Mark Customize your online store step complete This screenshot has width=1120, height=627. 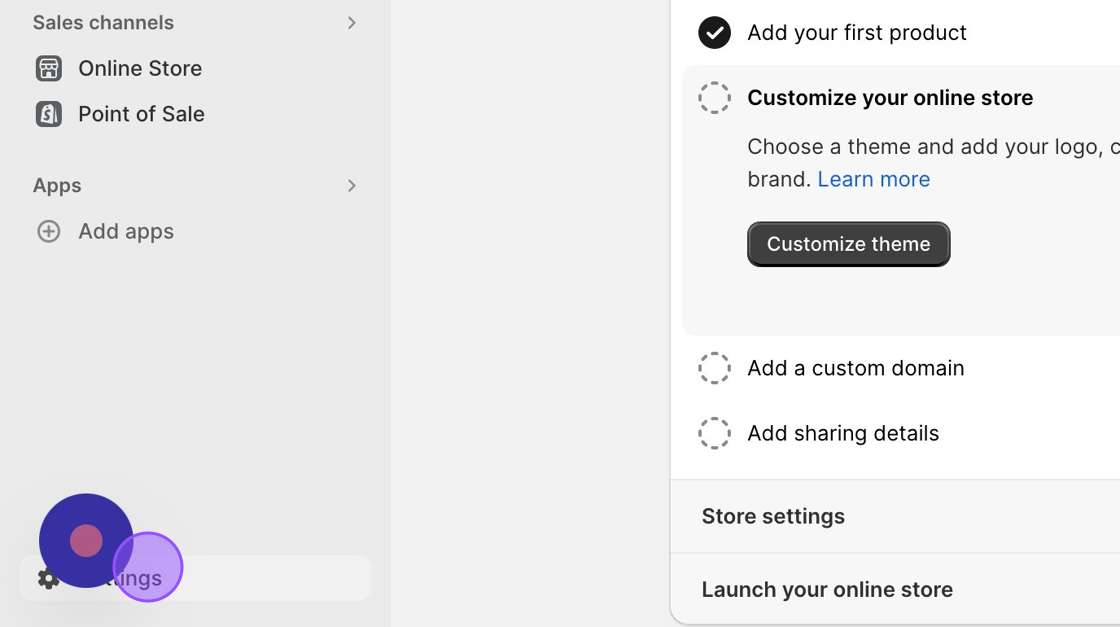pos(714,98)
